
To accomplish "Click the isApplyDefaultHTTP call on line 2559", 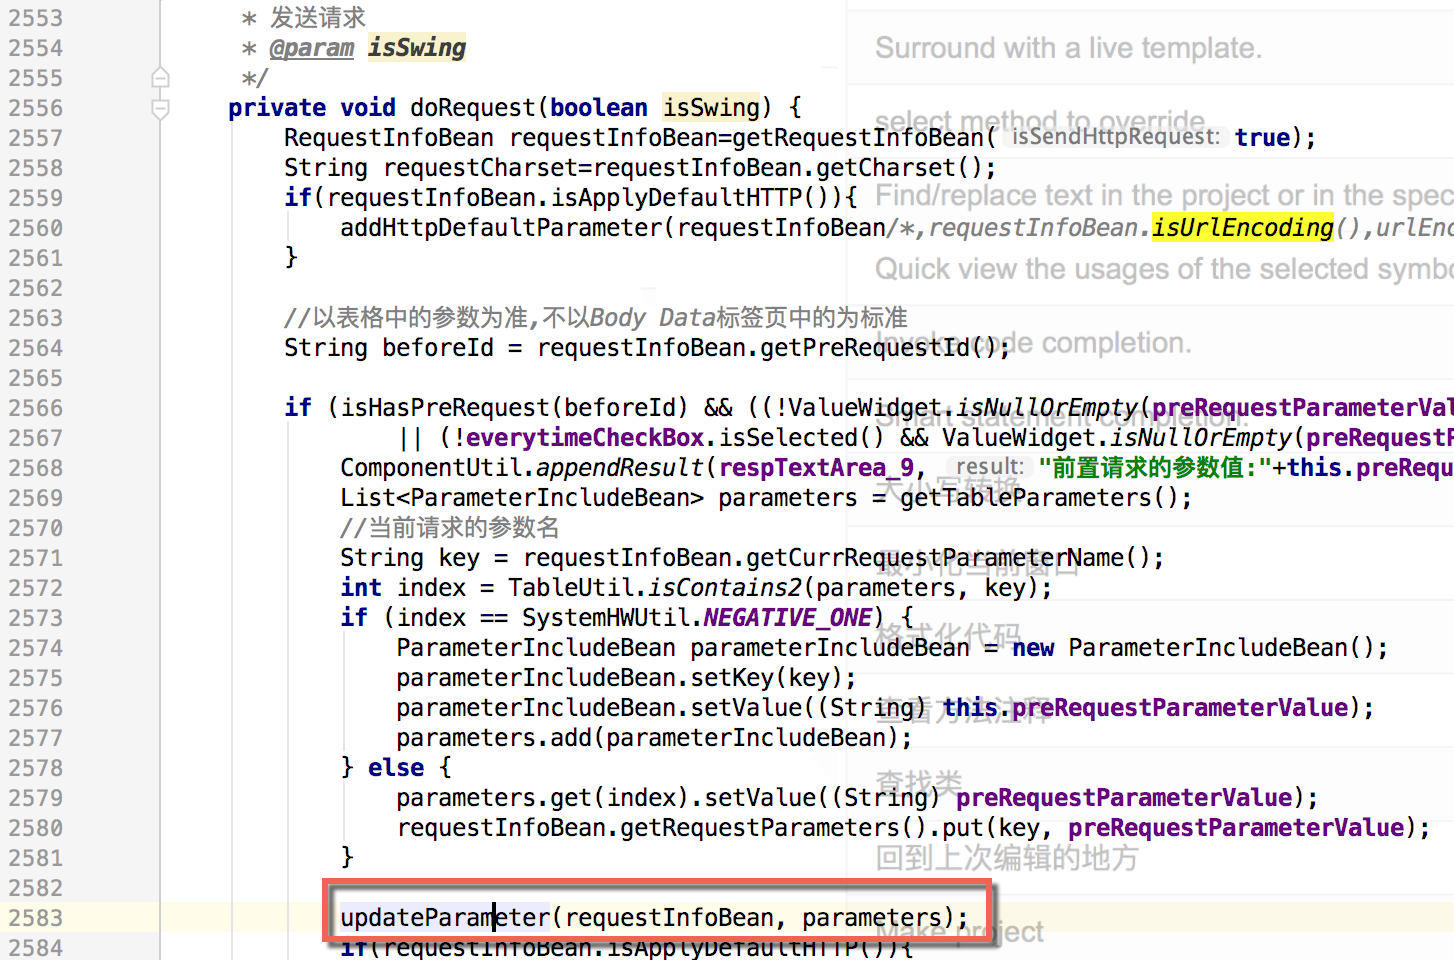I will pos(676,198).
